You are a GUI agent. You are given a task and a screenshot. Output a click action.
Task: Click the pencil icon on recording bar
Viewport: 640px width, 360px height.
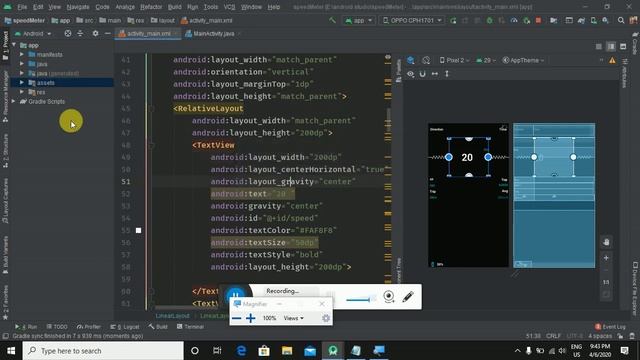(x=408, y=296)
